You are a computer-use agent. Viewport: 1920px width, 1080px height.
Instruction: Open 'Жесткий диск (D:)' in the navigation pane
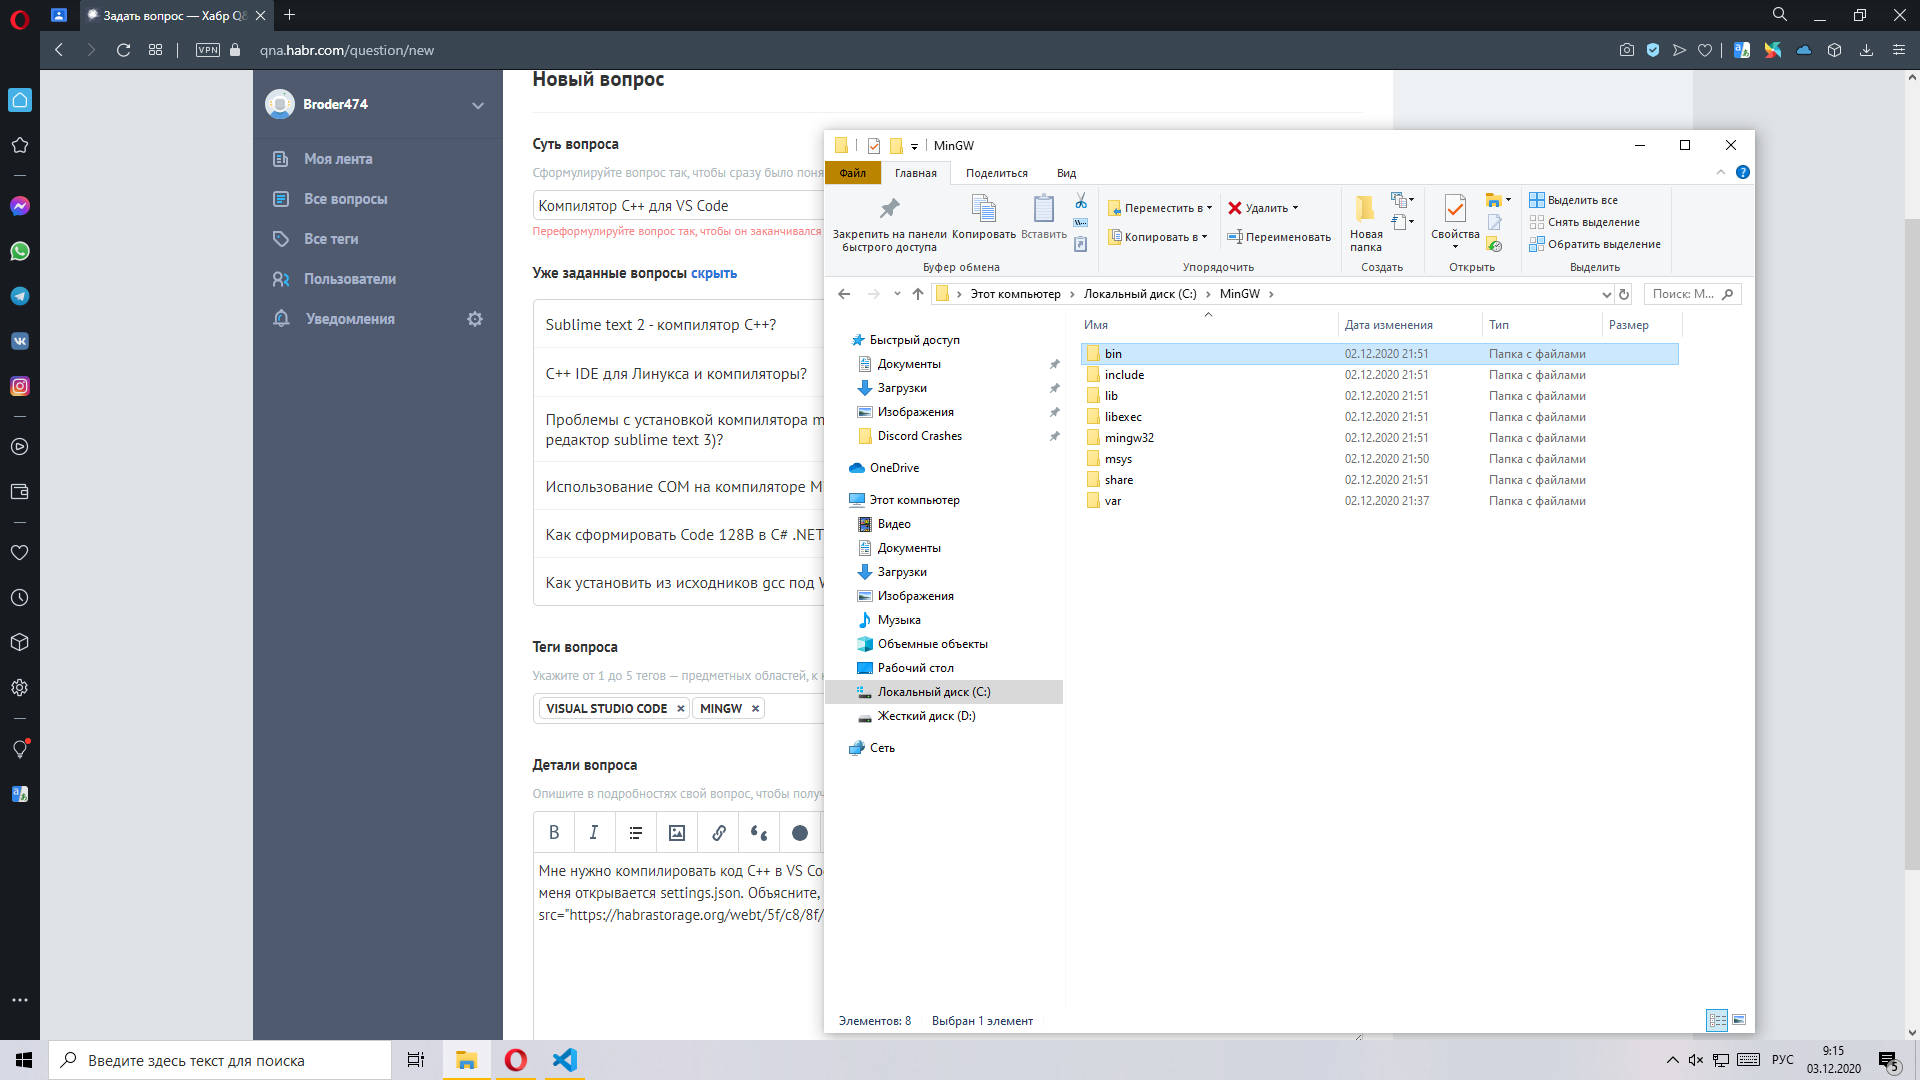pos(926,716)
